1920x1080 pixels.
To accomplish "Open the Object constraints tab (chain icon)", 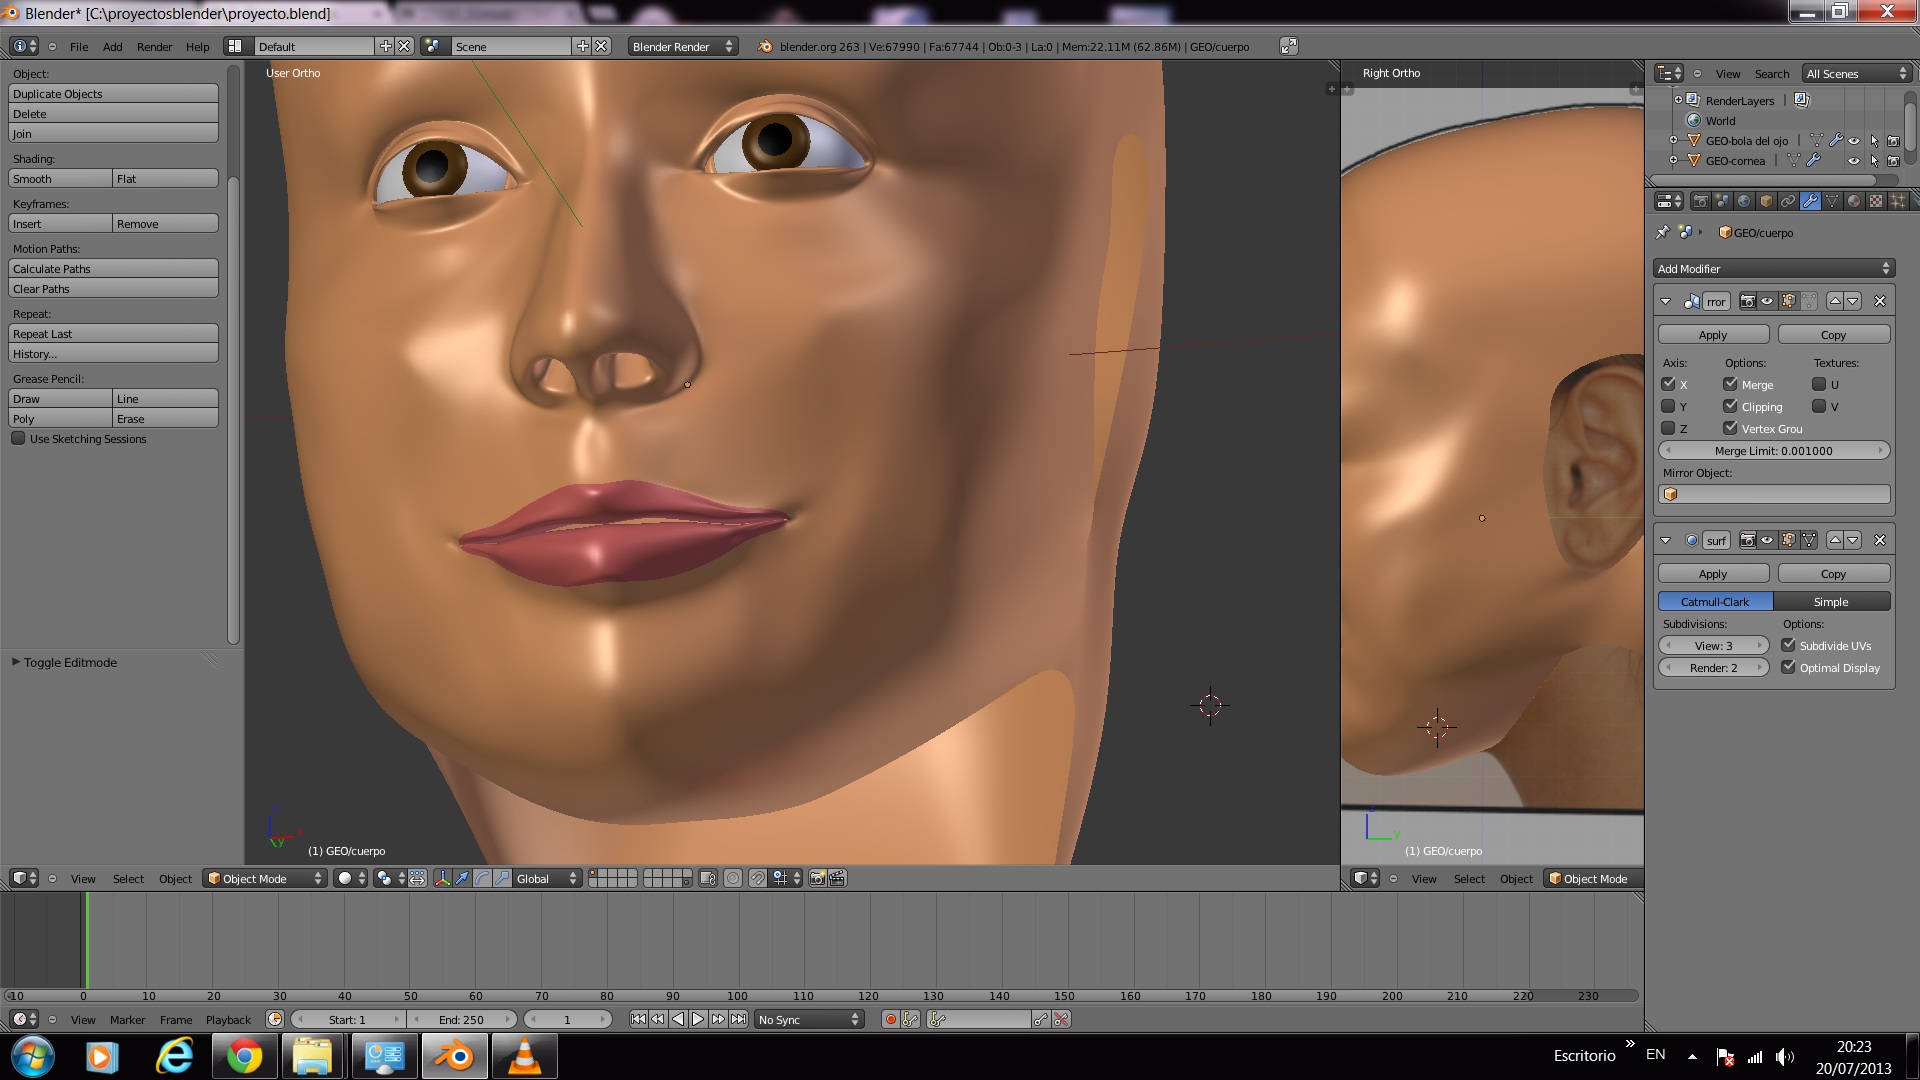I will click(x=1788, y=201).
